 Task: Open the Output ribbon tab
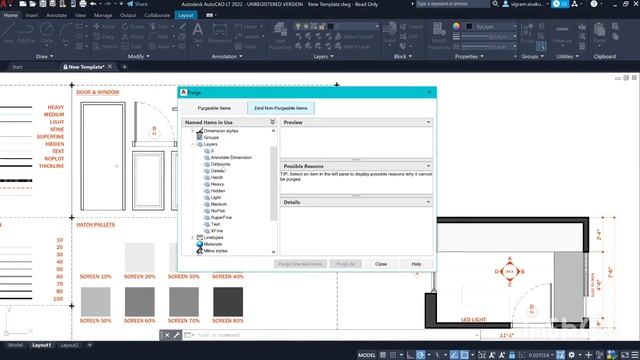[x=128, y=15]
